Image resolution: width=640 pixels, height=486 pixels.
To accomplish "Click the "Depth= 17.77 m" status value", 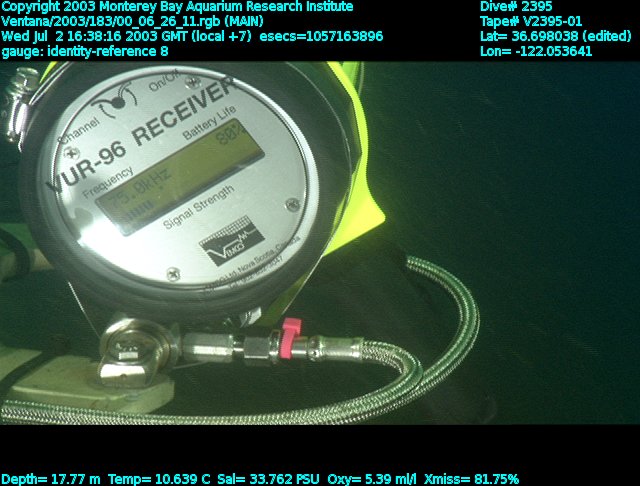I will pyautogui.click(x=51, y=479).
